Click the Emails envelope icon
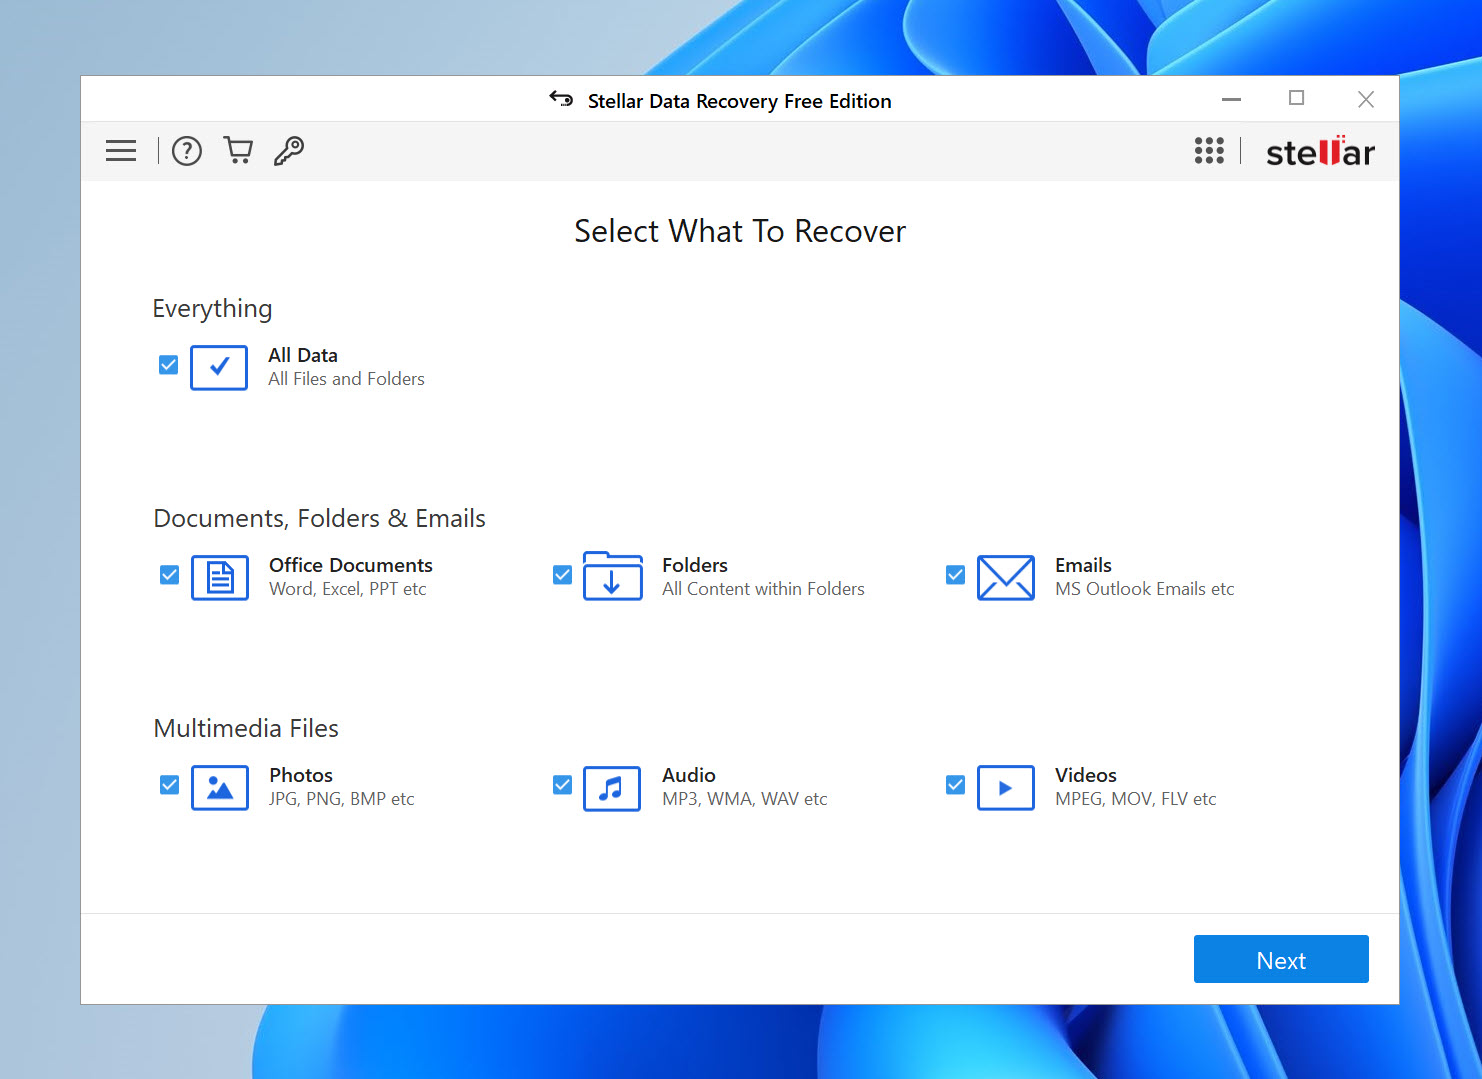Viewport: 1482px width, 1079px height. [1006, 577]
